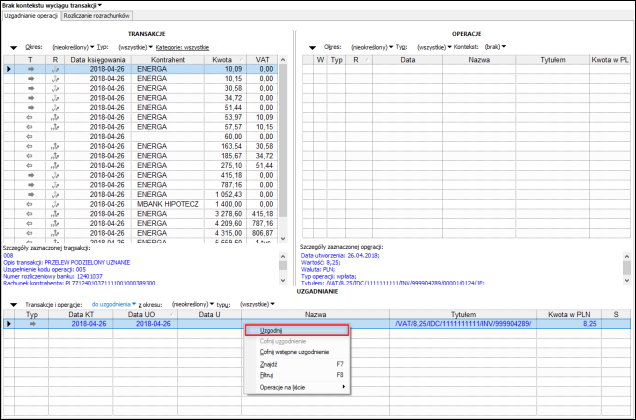This screenshot has width=636, height=420.
Task: Click arrow icon of the 60,00 transaction row
Action: (30, 135)
